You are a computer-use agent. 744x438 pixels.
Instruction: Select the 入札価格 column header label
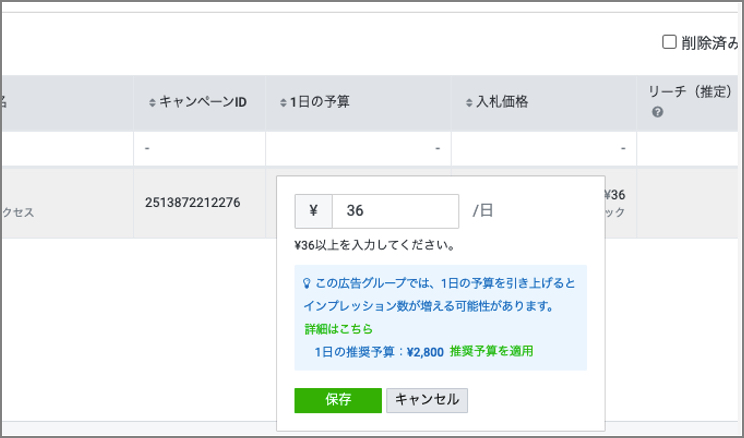[x=502, y=102]
